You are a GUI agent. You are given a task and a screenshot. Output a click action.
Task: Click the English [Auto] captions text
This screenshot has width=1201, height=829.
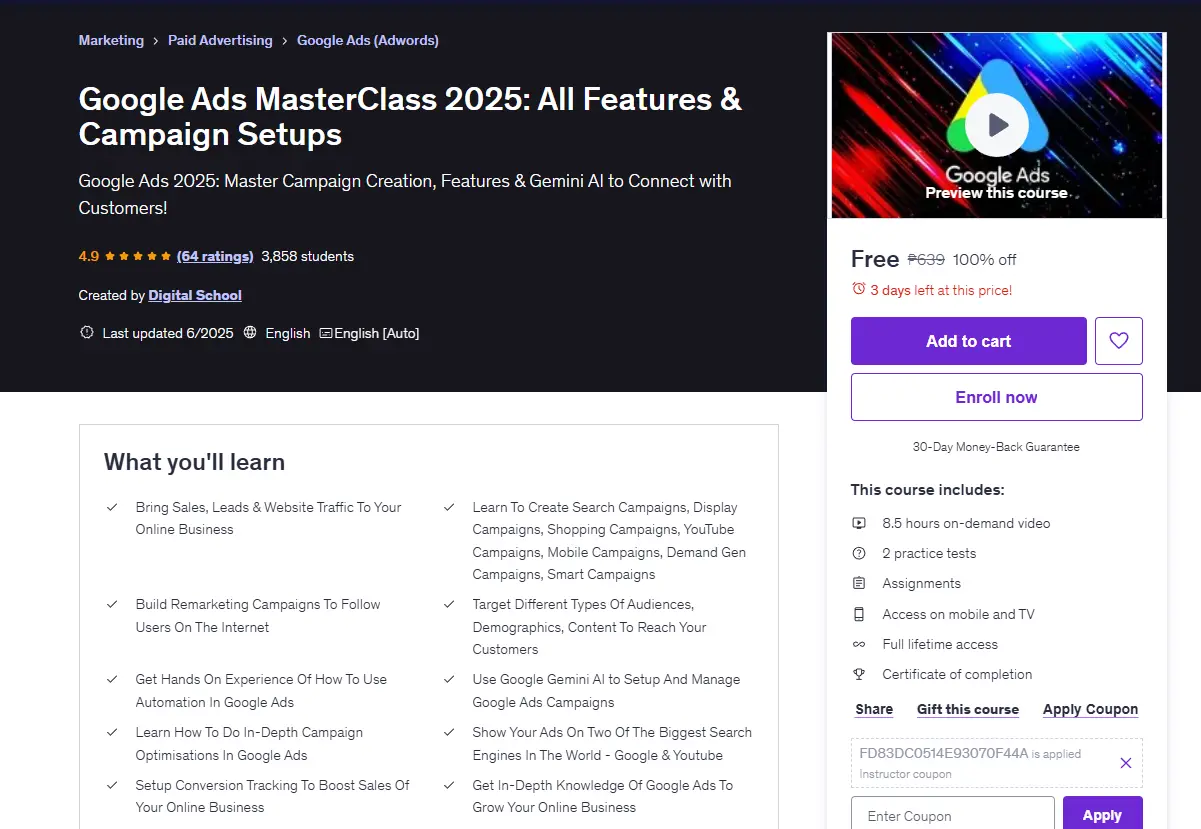pyautogui.click(x=376, y=333)
